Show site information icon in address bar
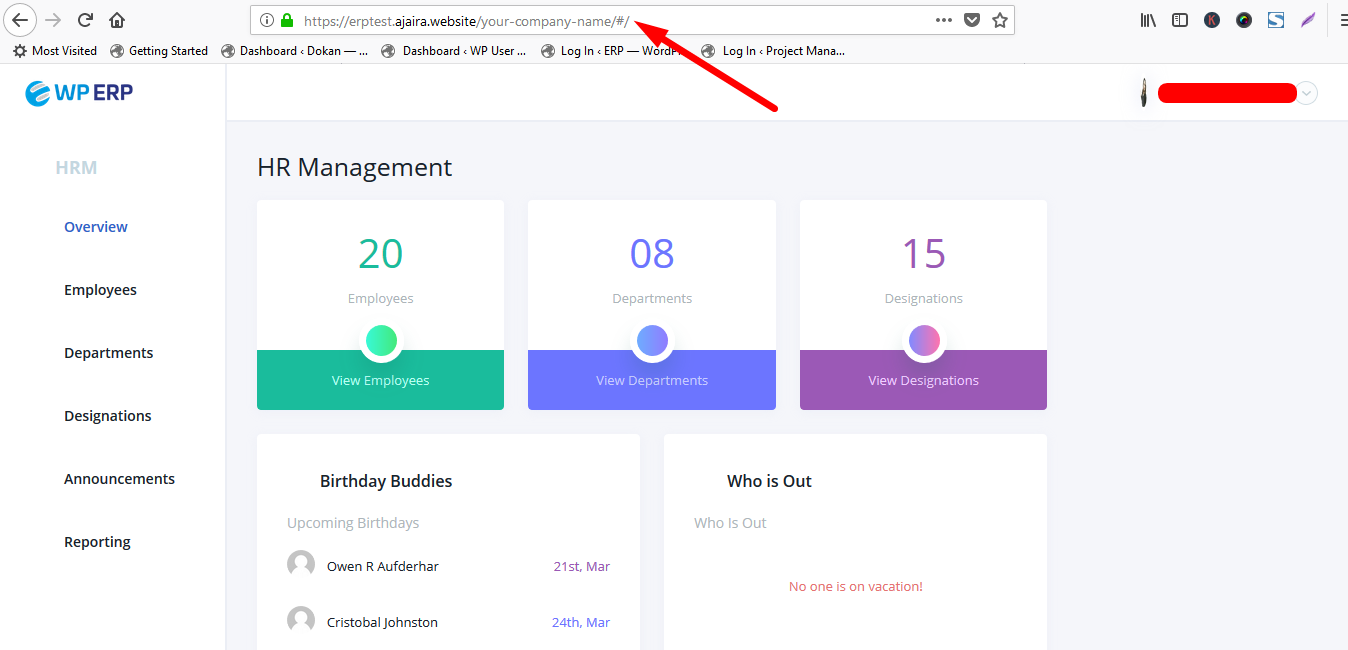The width and height of the screenshot is (1348, 650). coord(267,20)
